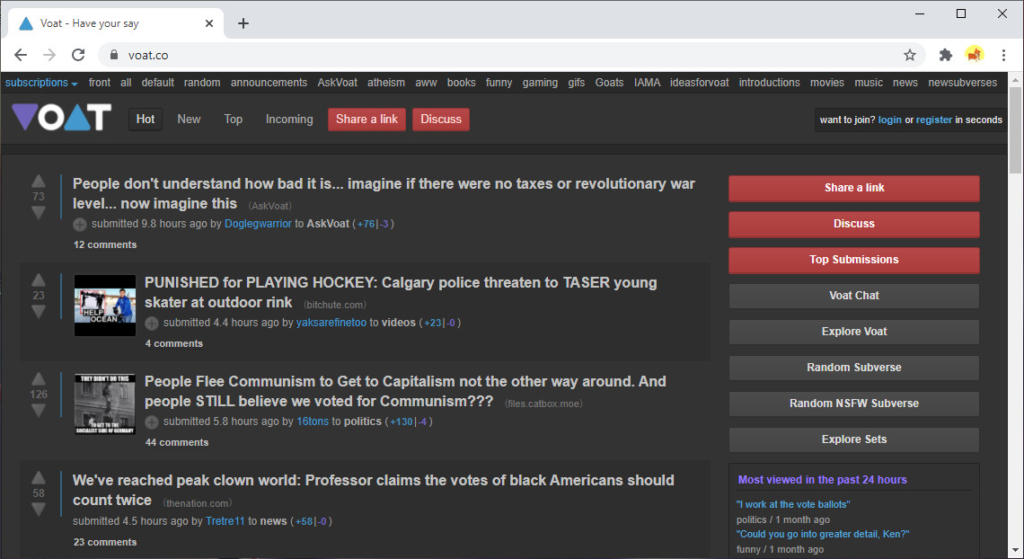The image size is (1024, 559).
Task: Open the 'PUNISHED for PLAYING HOCKEY' post title
Action: (x=400, y=293)
